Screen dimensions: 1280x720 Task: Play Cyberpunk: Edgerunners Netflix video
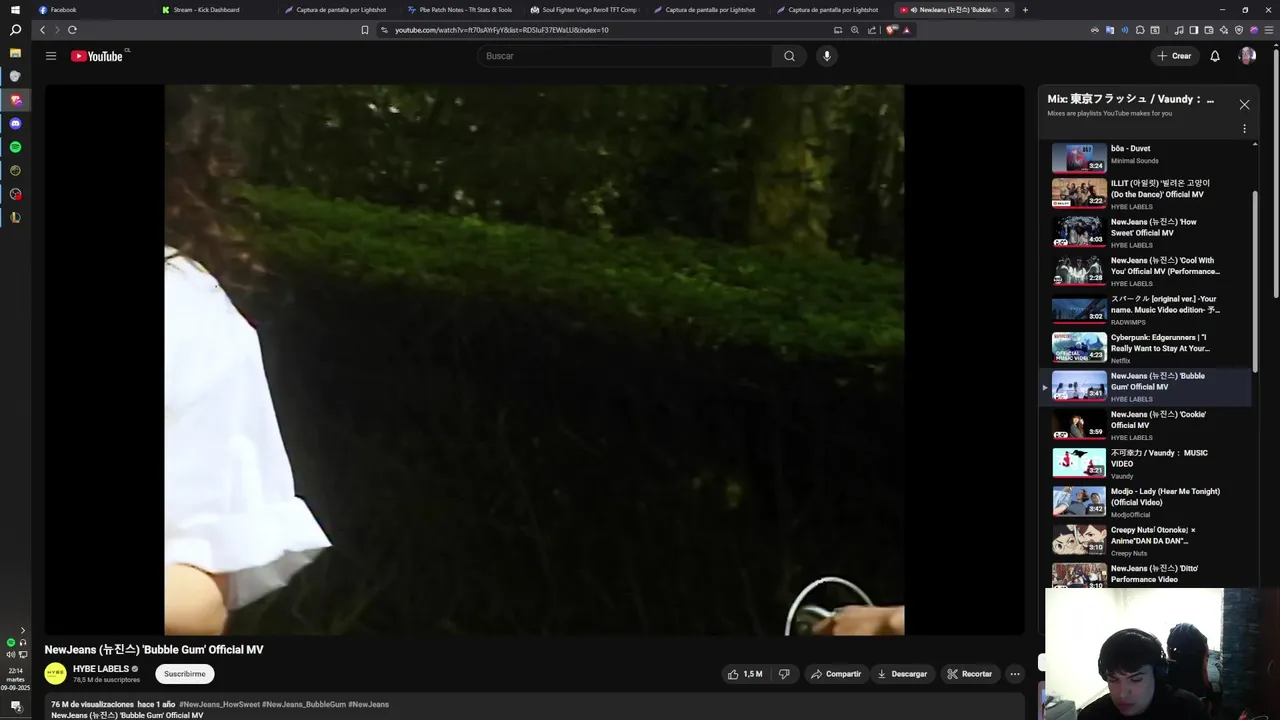(x=1145, y=348)
